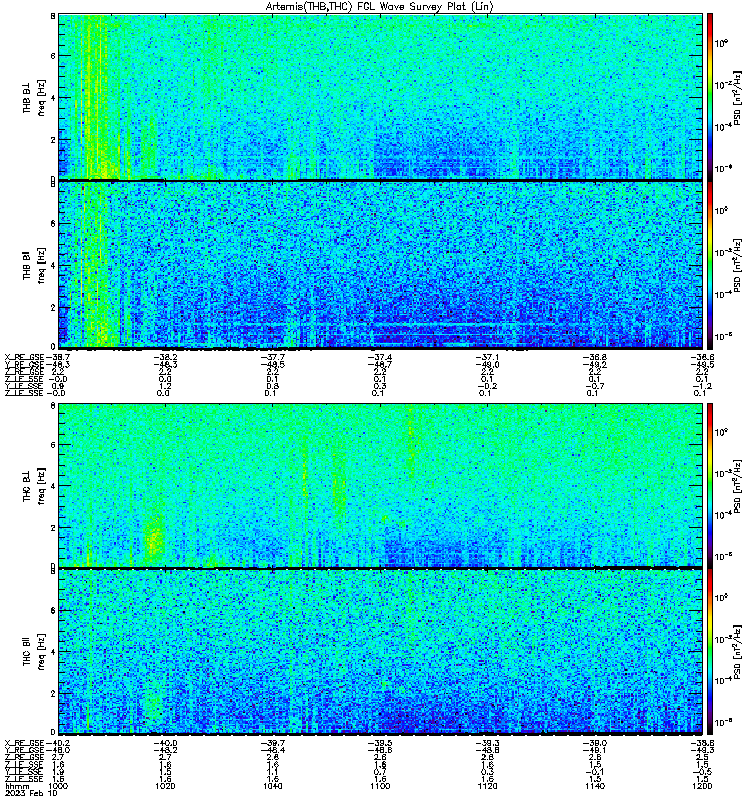
Task: Click the 'hhmm' time axis label
Action: (17, 786)
